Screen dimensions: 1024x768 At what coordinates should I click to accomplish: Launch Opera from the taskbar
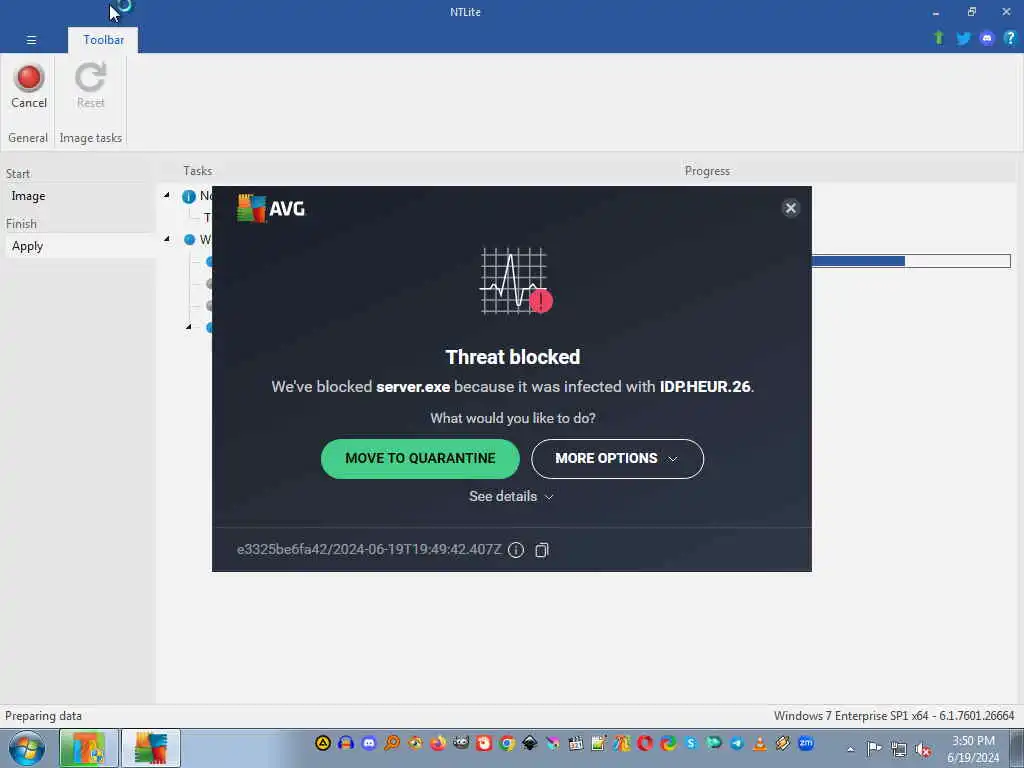click(x=645, y=743)
